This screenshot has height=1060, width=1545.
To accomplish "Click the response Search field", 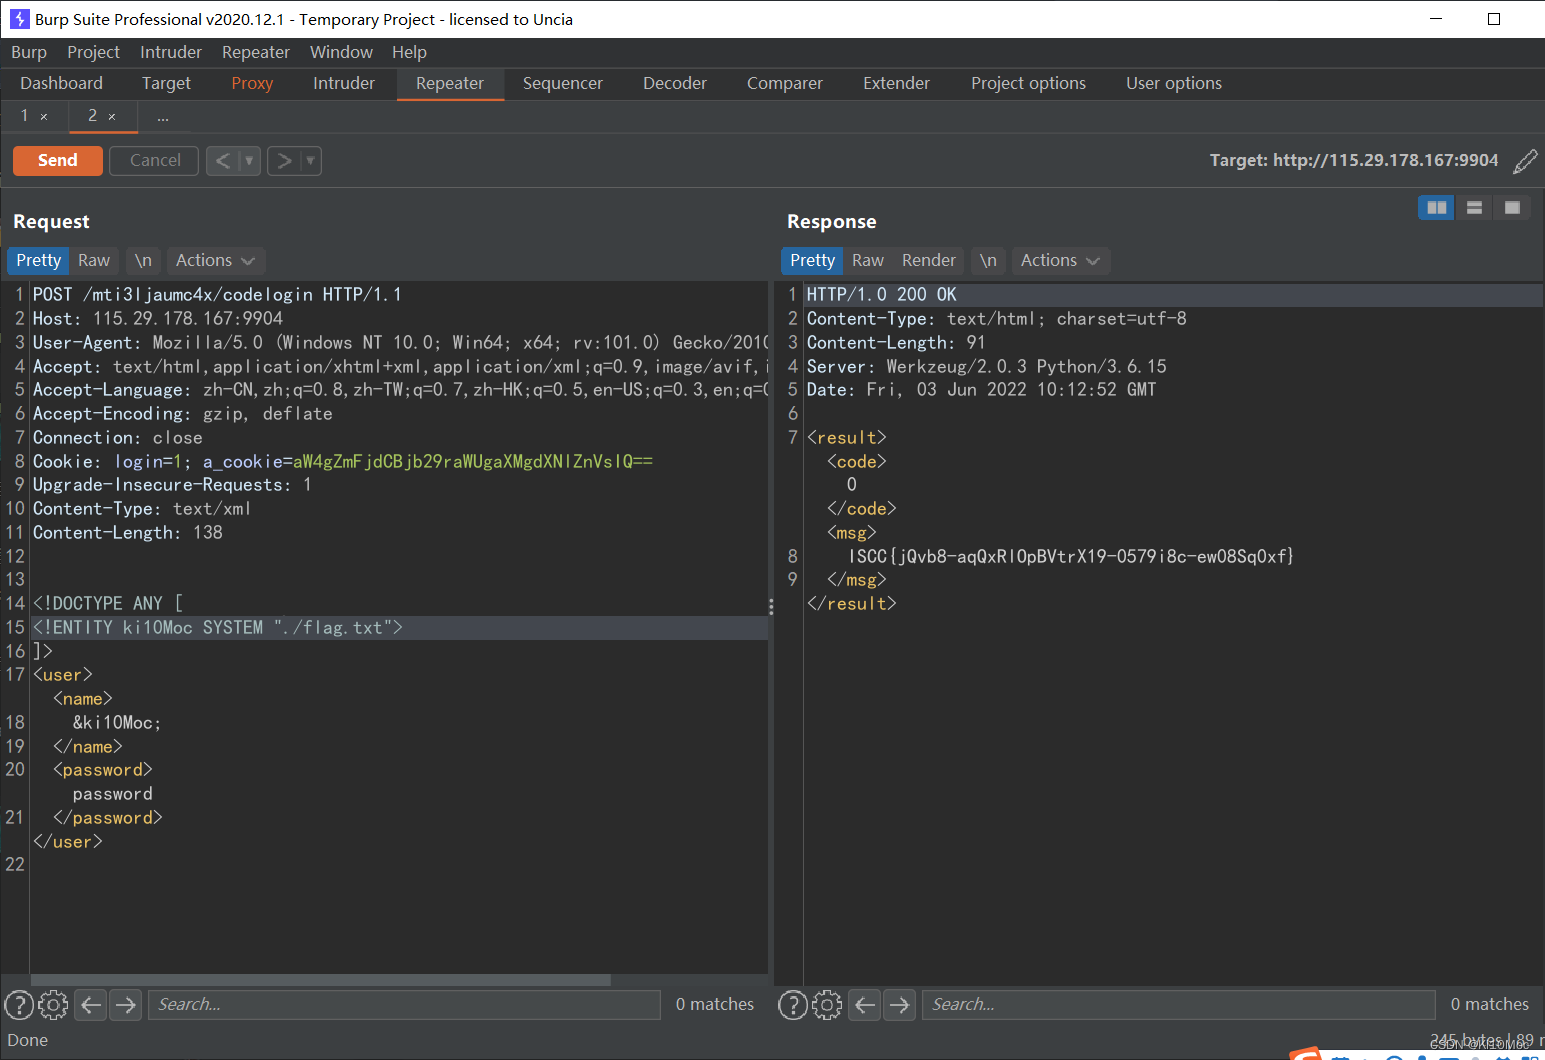I will (1179, 1004).
